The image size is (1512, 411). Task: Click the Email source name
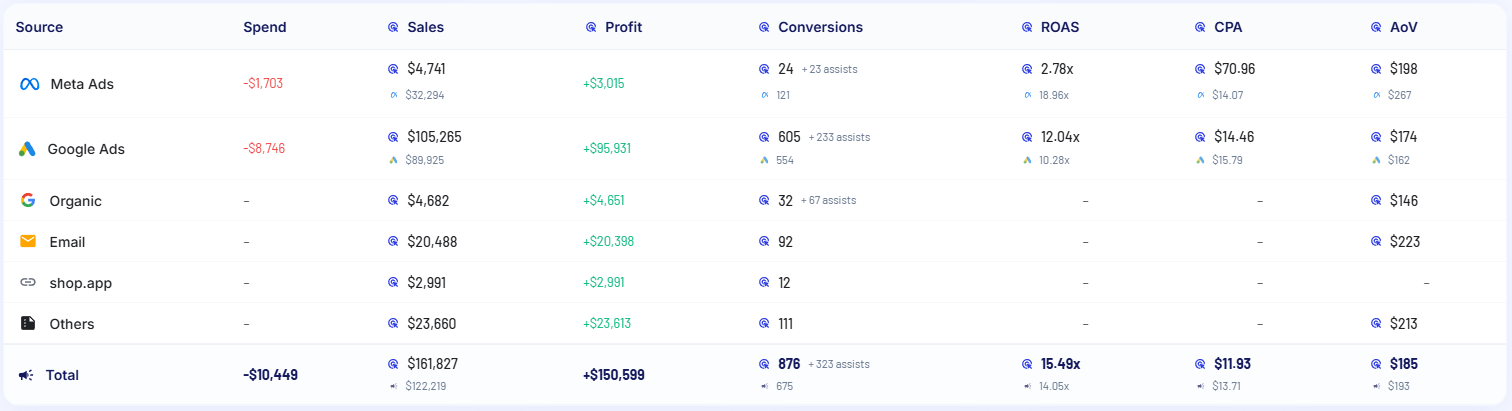tap(67, 242)
